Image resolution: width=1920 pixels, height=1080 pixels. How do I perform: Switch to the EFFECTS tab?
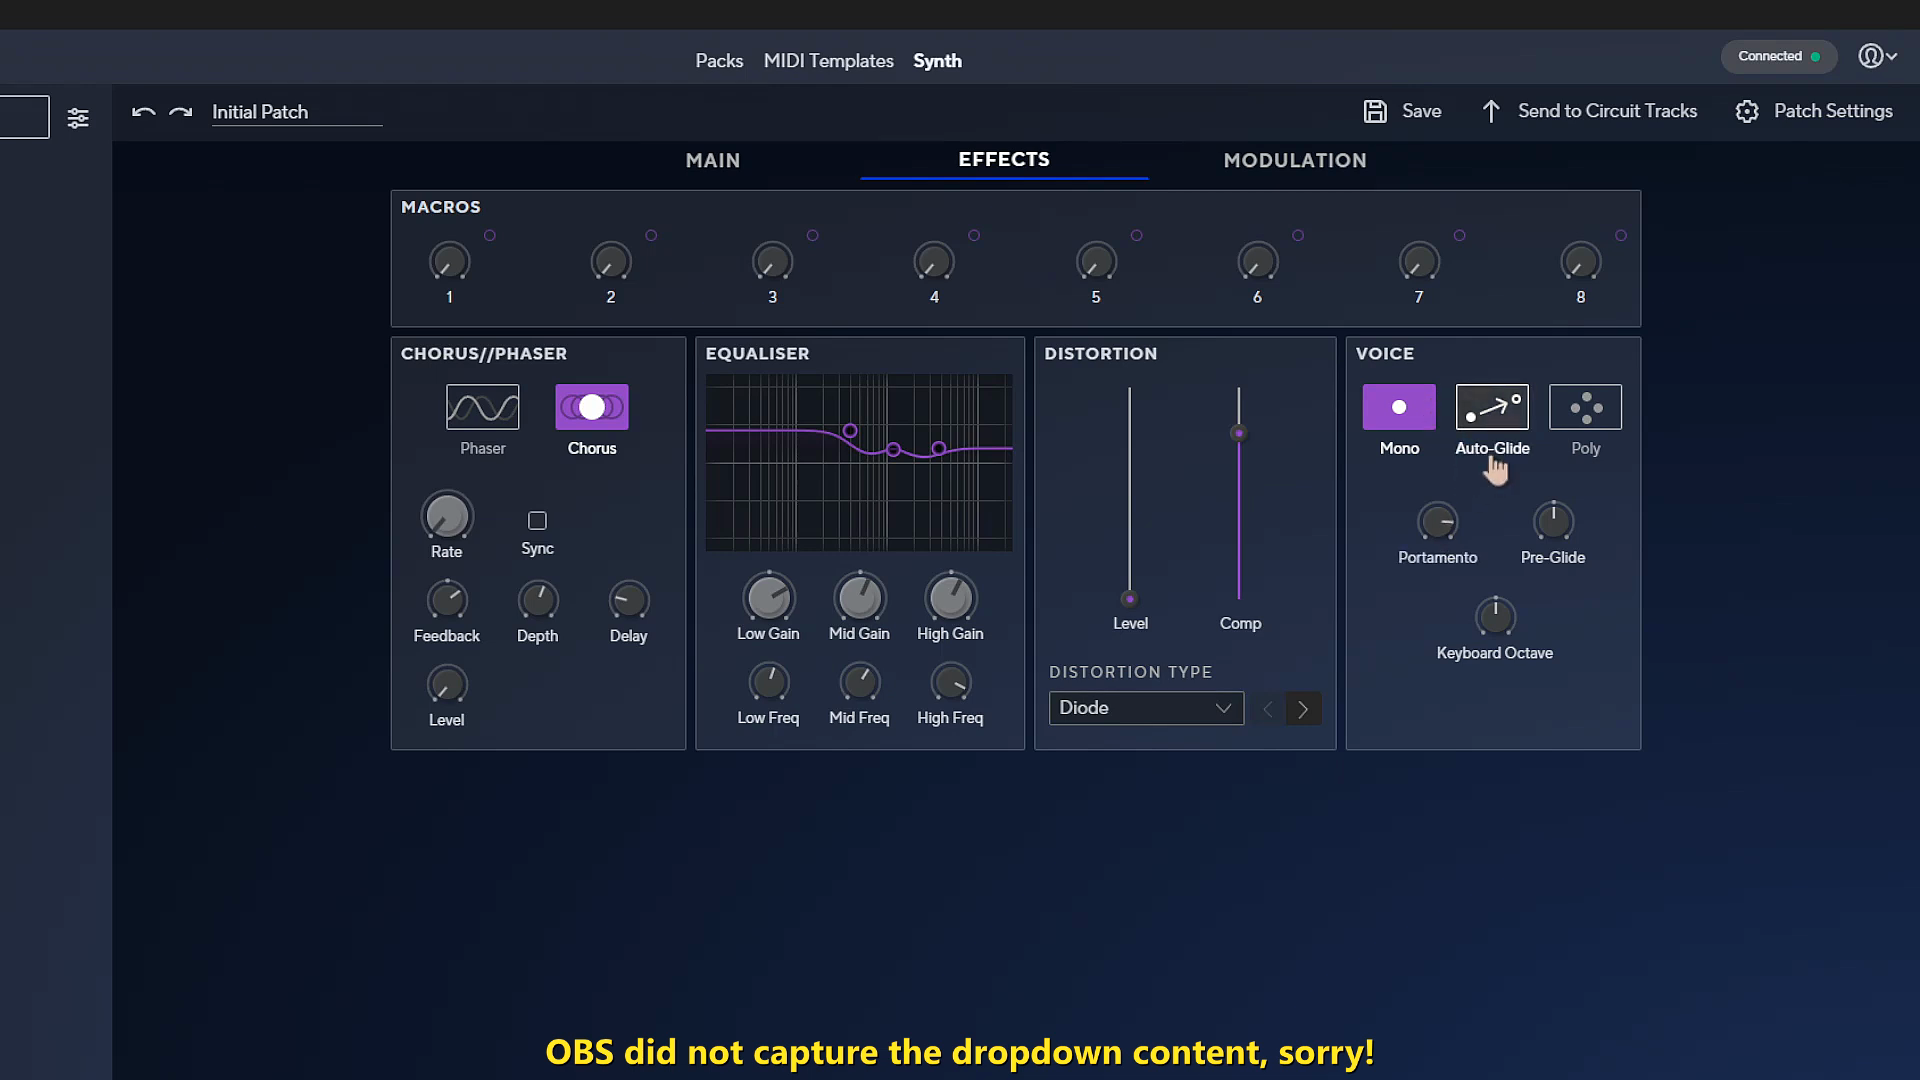1004,159
